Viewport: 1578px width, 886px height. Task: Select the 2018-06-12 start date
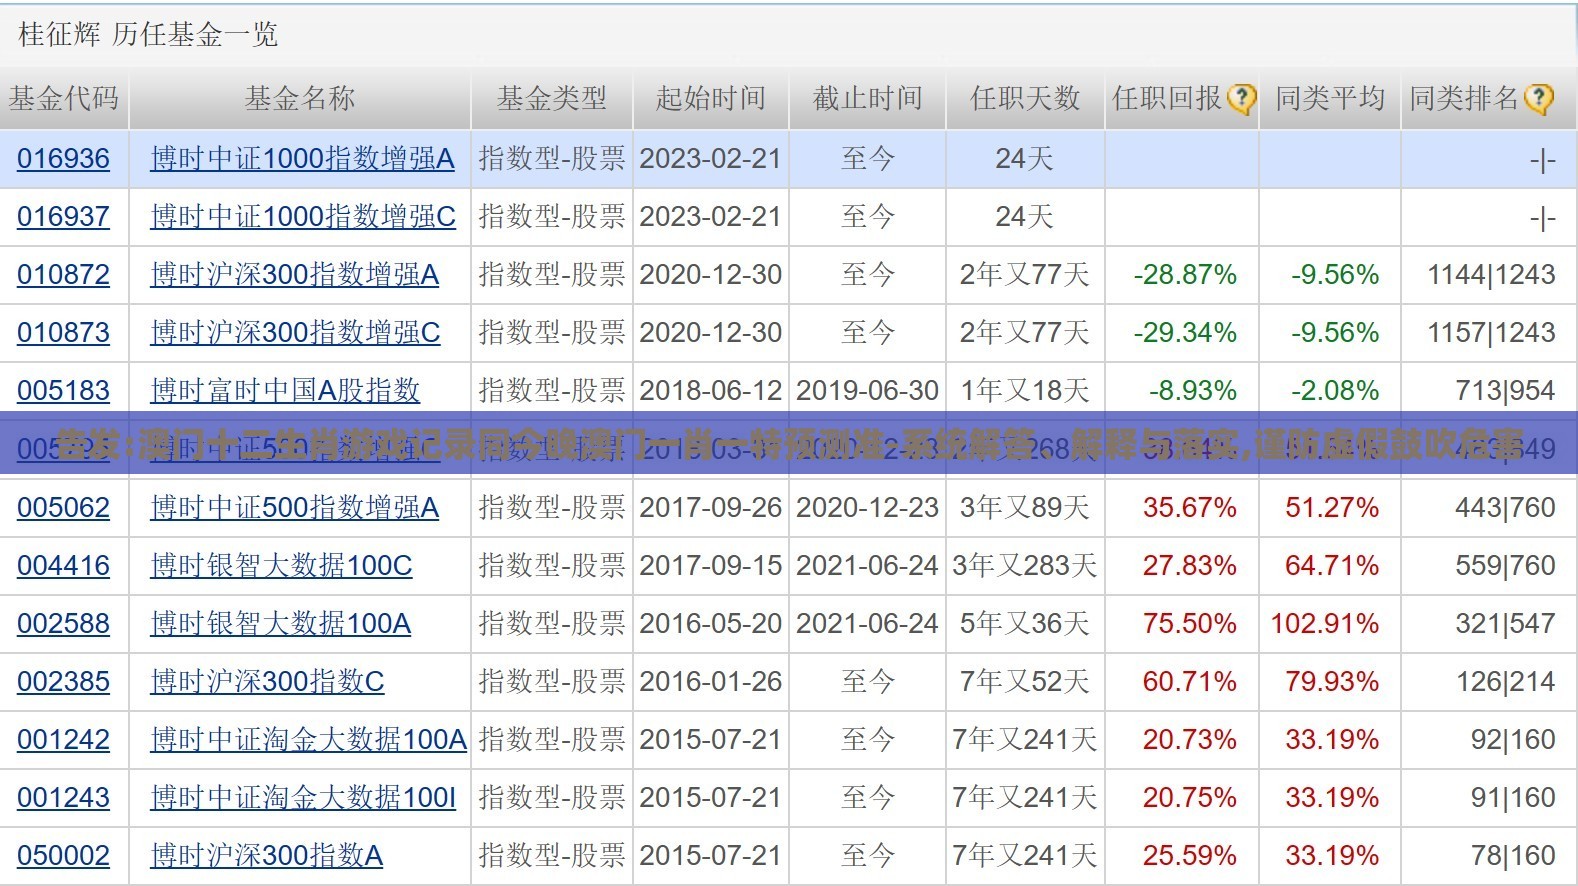tap(711, 391)
